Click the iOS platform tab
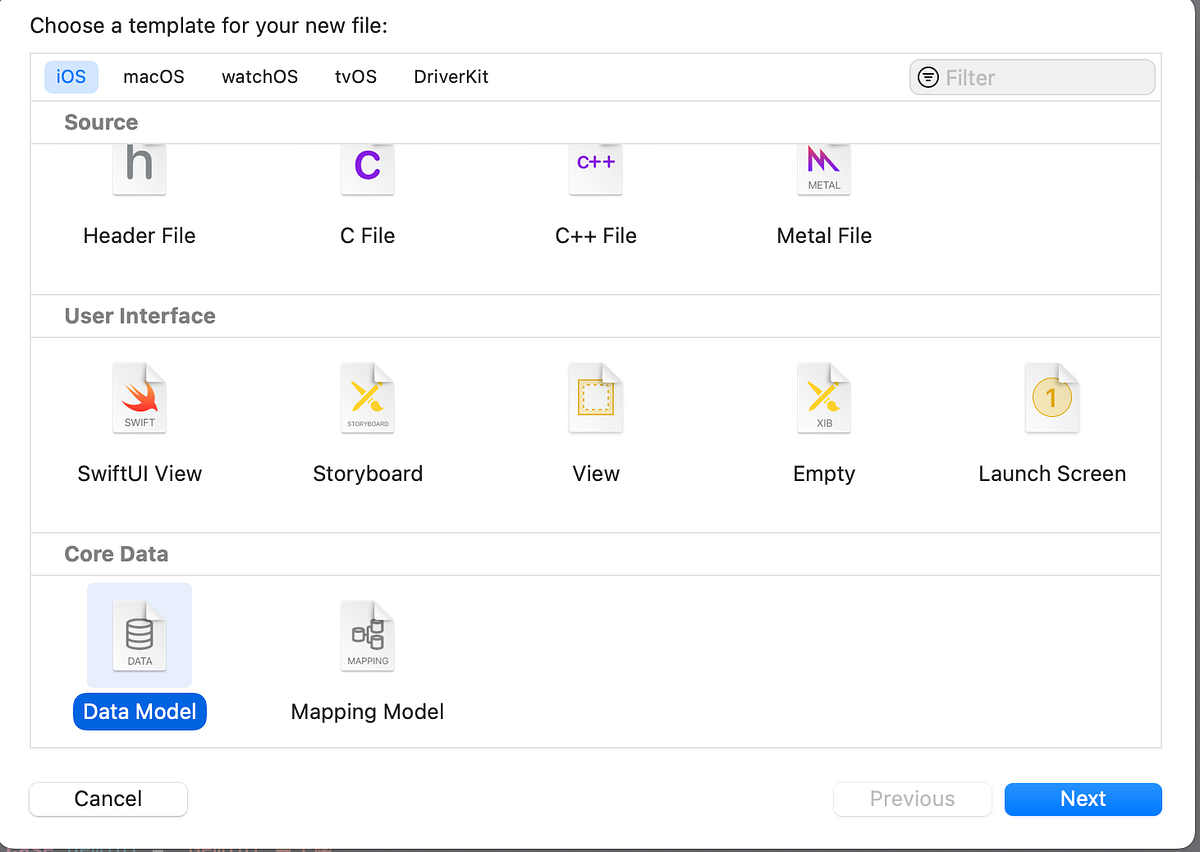Image resolution: width=1200 pixels, height=852 pixels. [71, 76]
